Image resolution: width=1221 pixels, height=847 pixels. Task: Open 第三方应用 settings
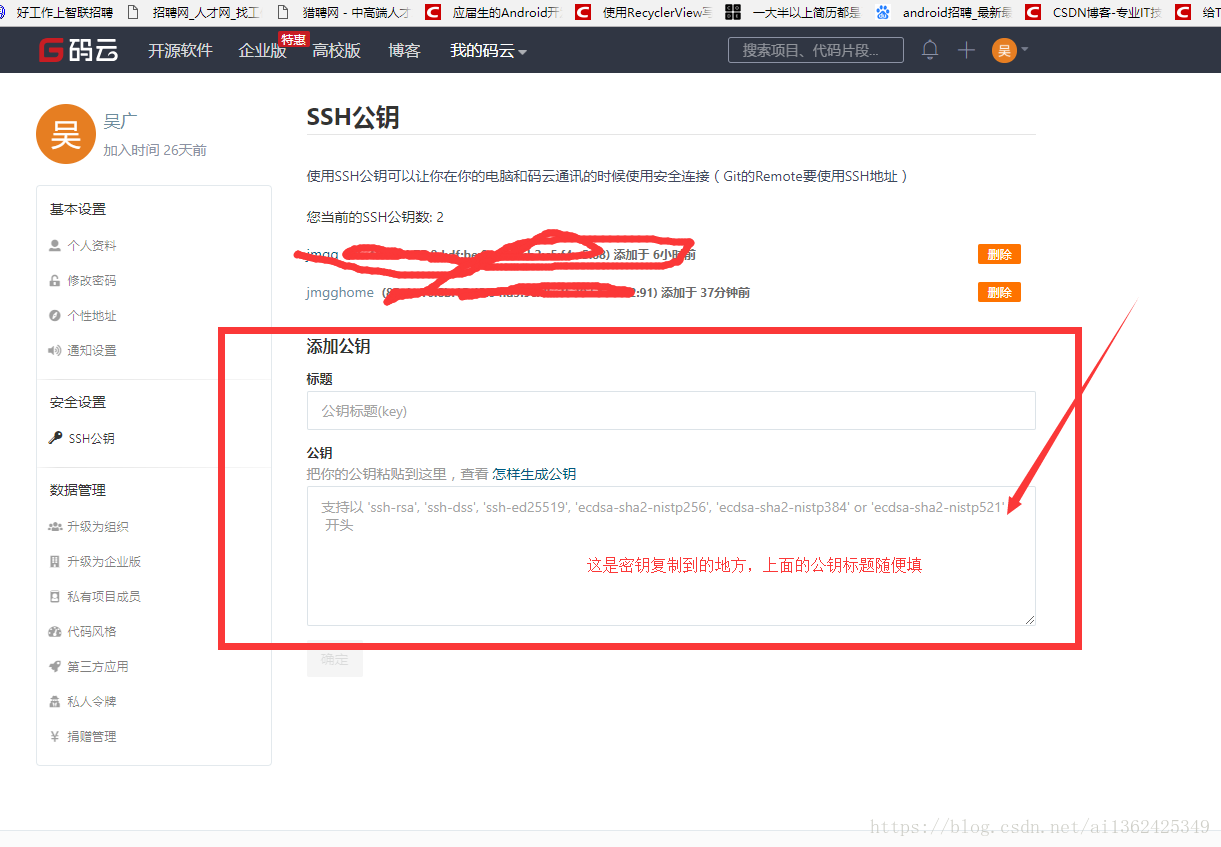(x=98, y=667)
